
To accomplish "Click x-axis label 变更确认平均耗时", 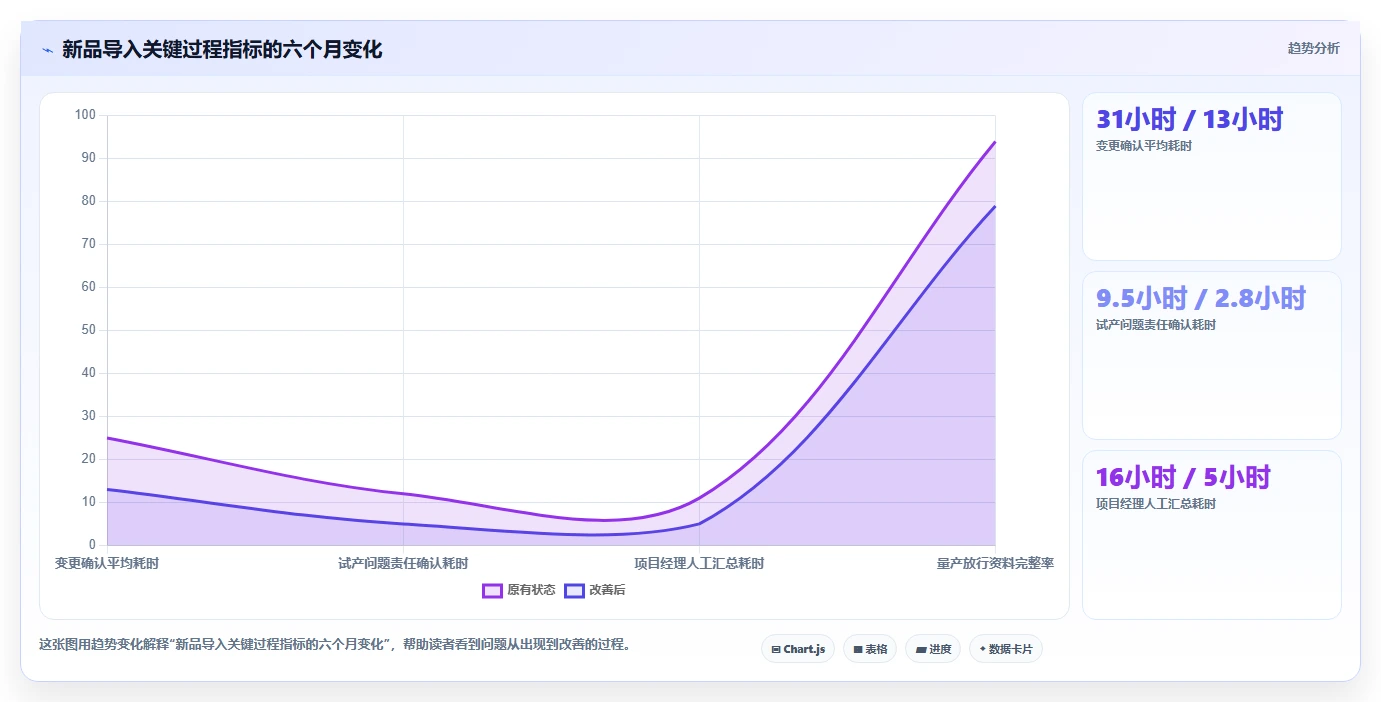I will (107, 563).
